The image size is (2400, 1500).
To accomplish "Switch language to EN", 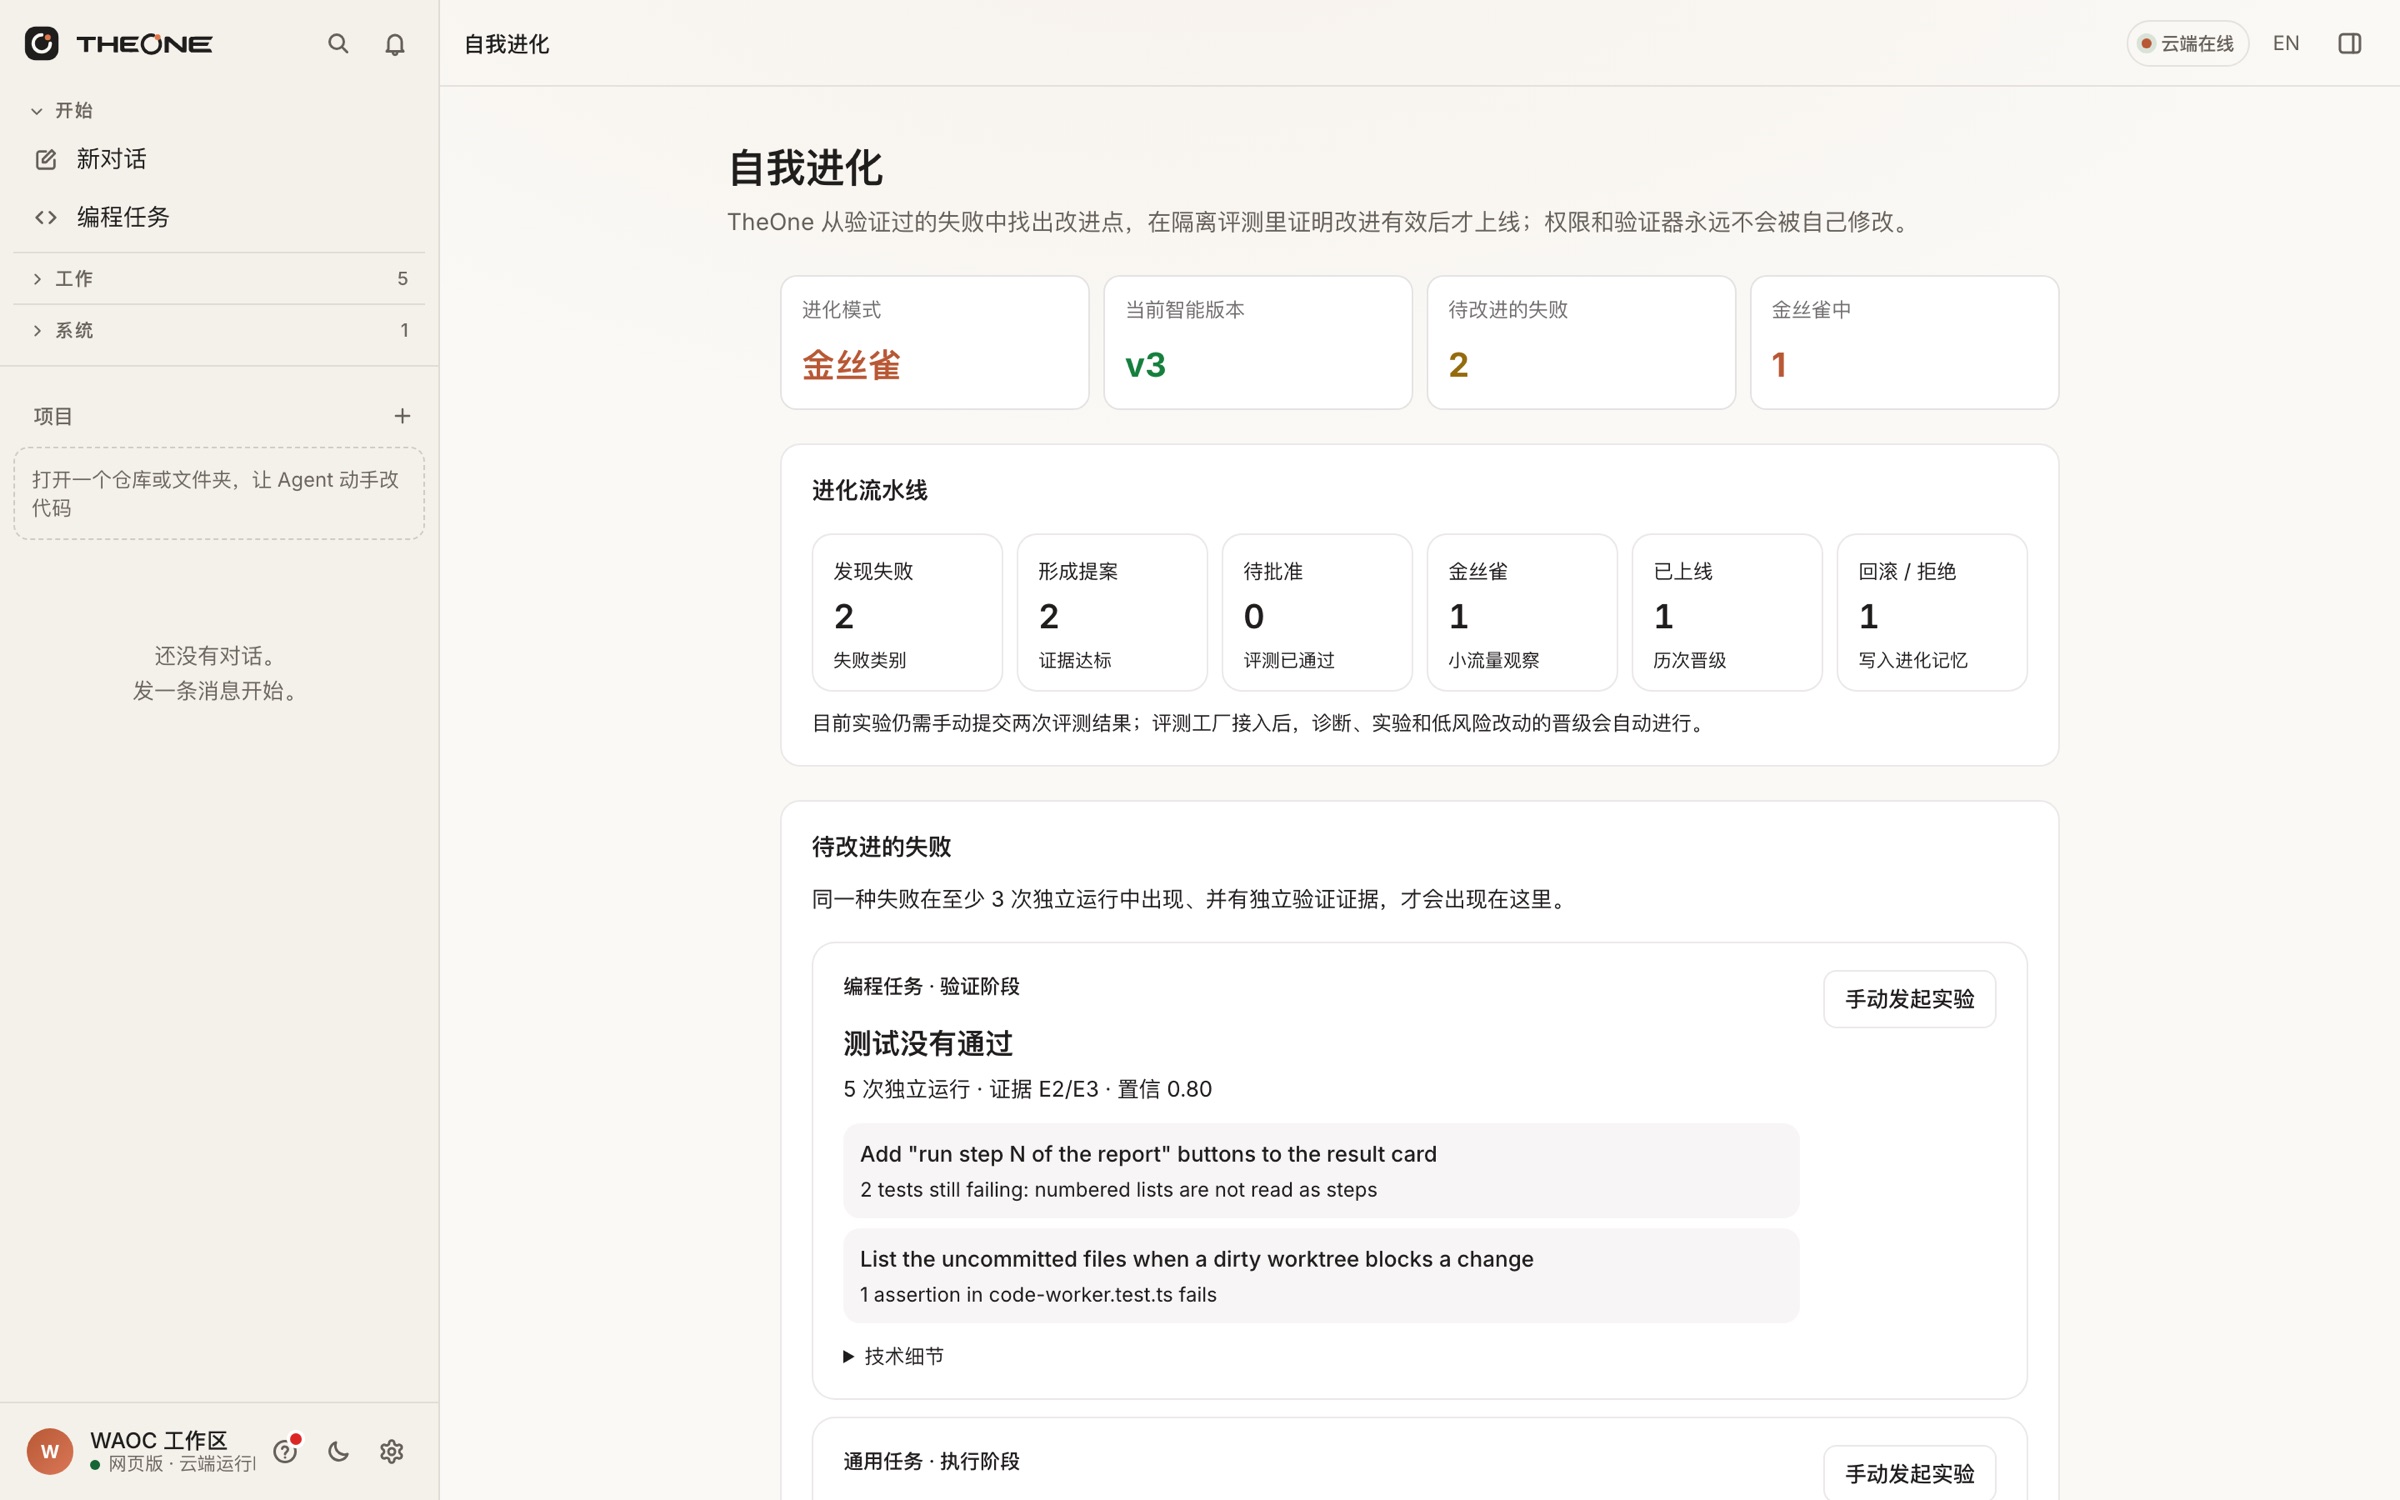I will [2286, 43].
